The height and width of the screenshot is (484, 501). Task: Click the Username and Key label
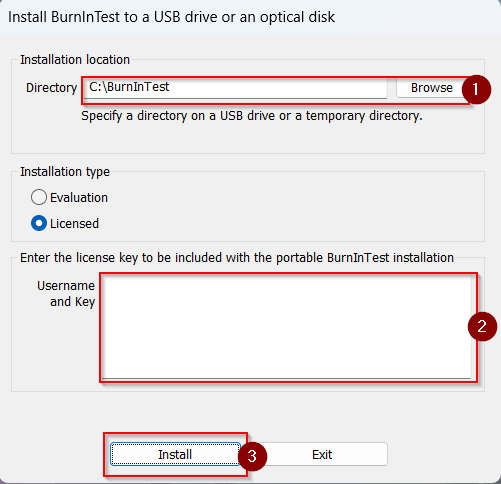[x=66, y=294]
